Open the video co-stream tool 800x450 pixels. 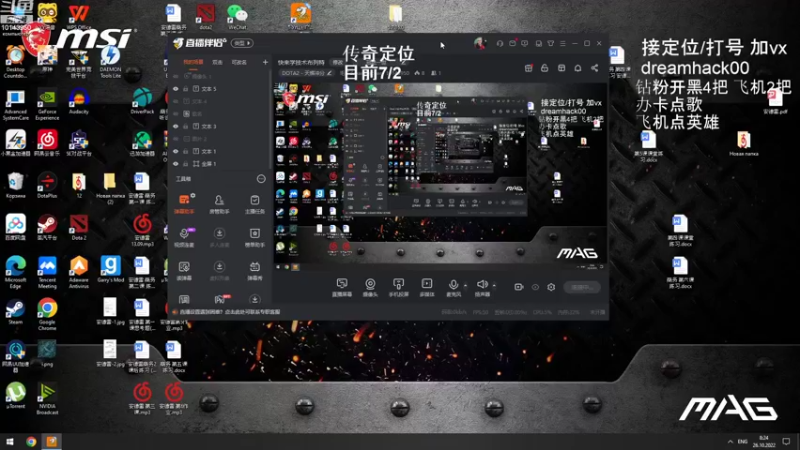(x=184, y=237)
